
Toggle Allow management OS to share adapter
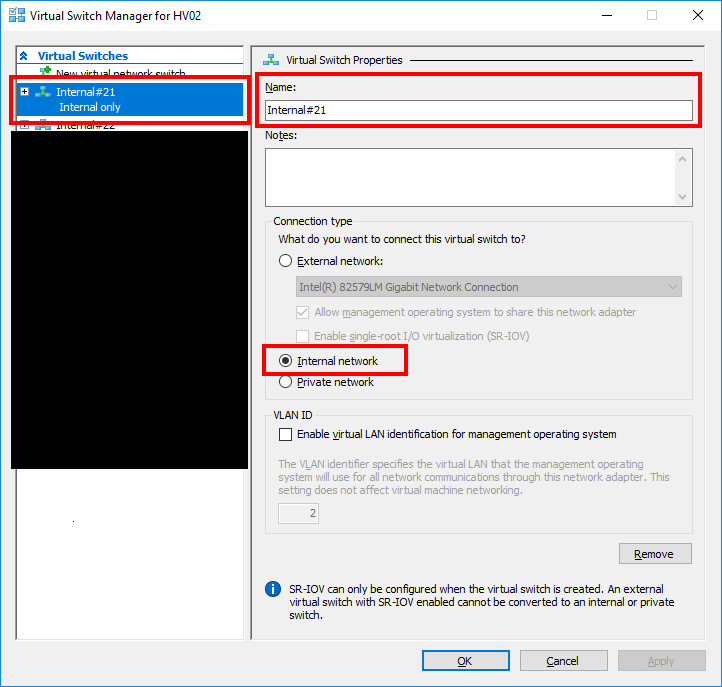click(303, 312)
